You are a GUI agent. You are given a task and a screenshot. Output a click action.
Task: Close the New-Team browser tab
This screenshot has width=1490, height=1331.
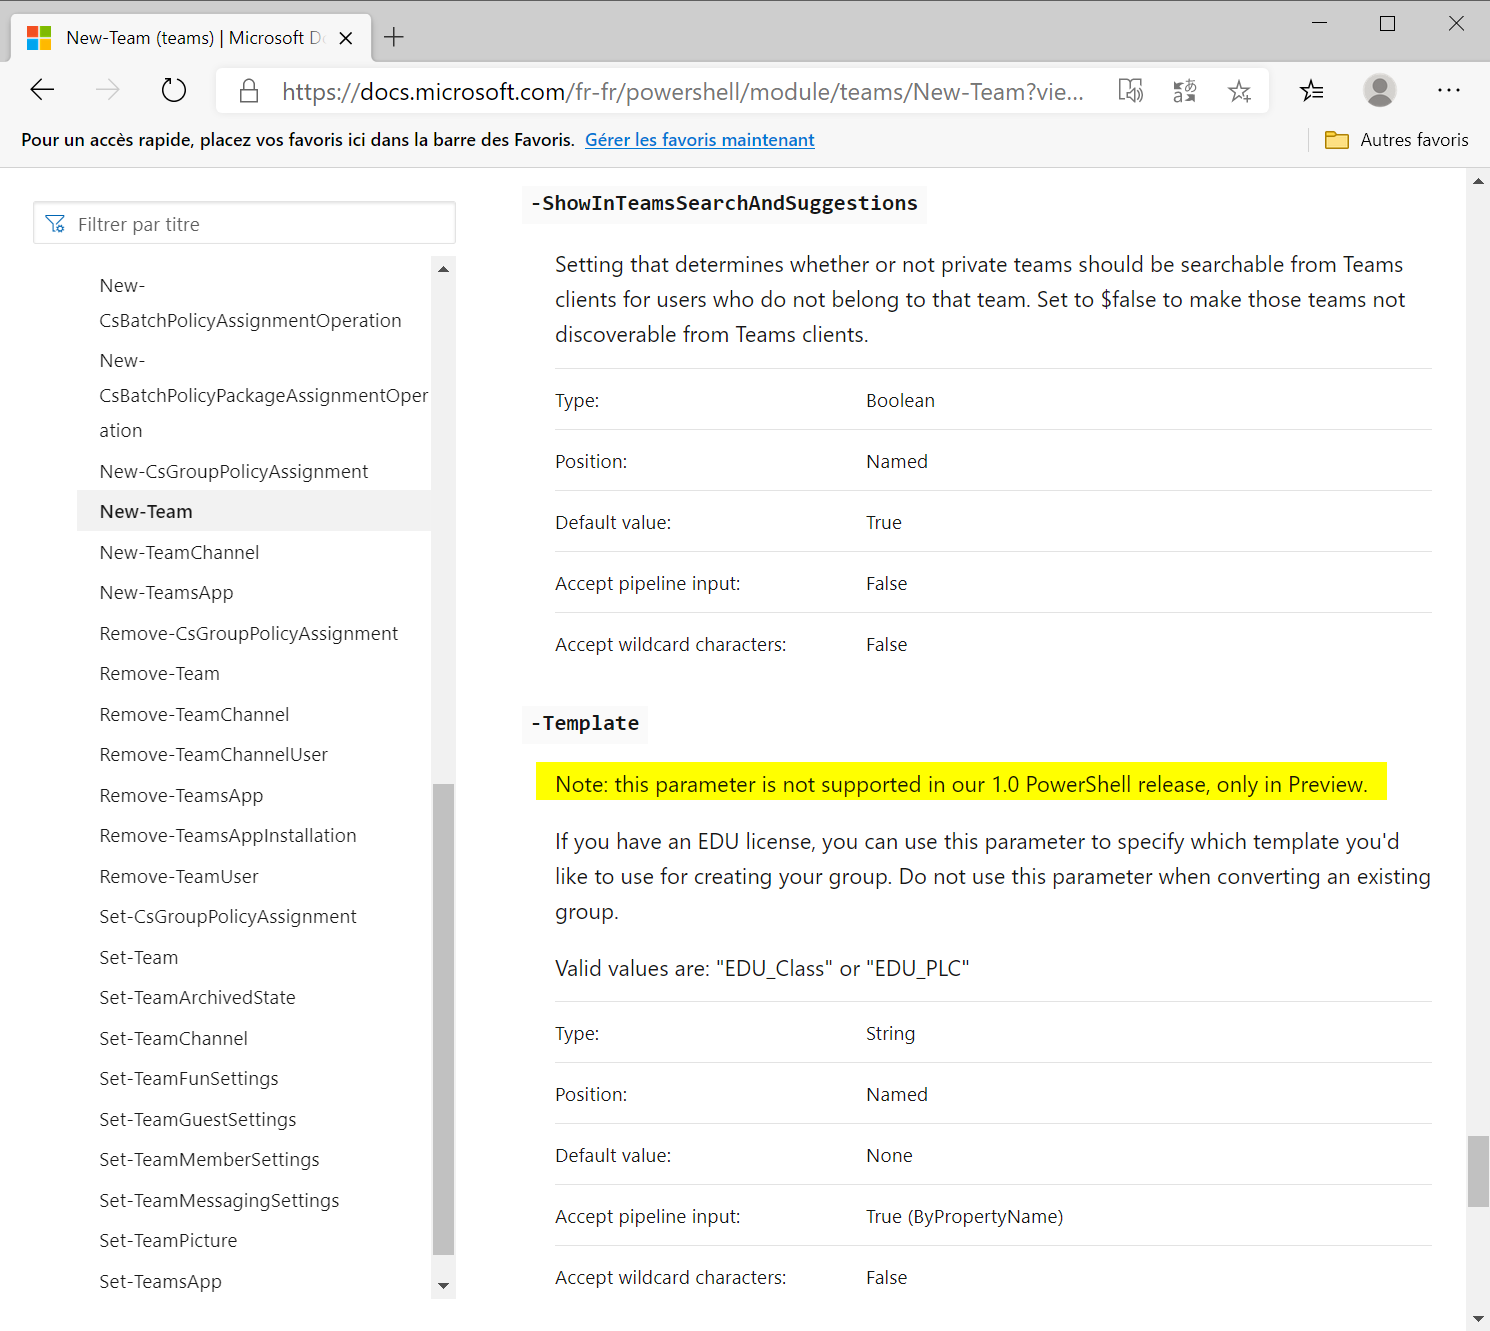pyautogui.click(x=346, y=38)
